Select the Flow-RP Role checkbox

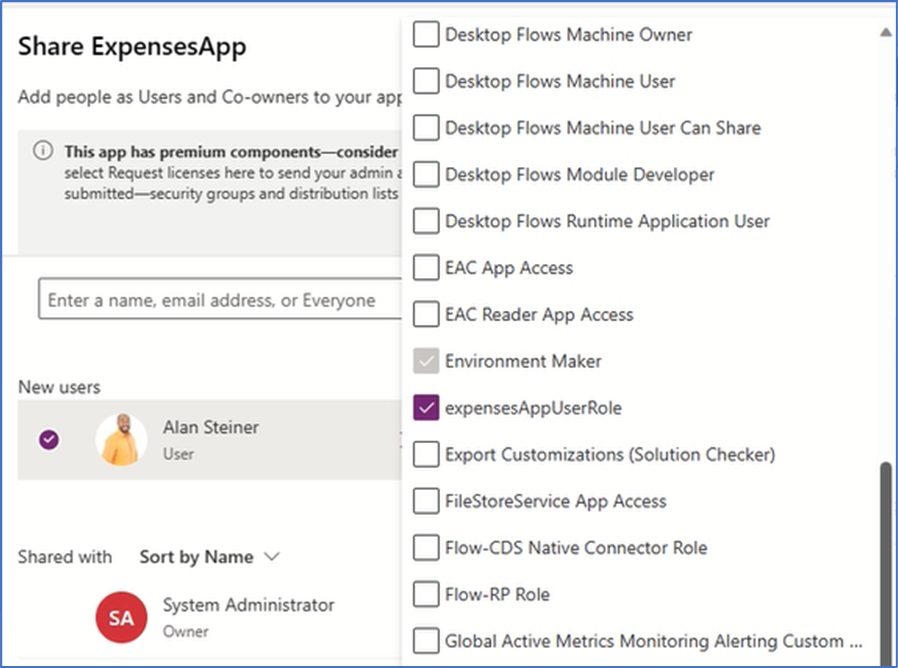tap(426, 594)
